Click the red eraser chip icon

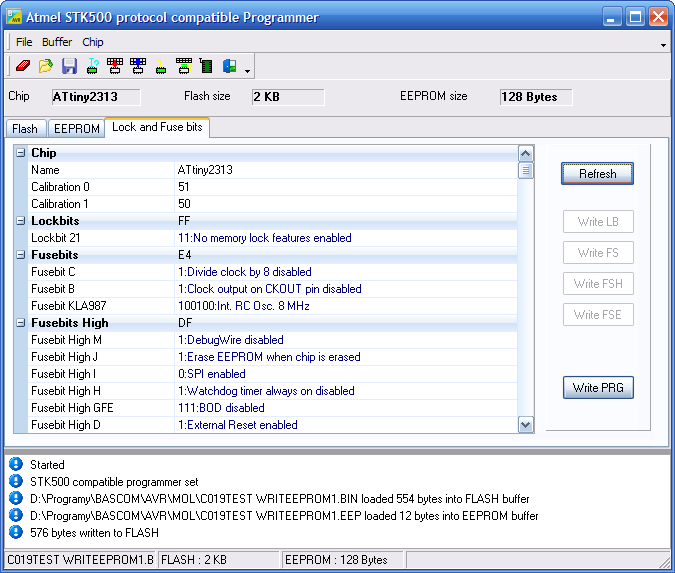pos(23,67)
